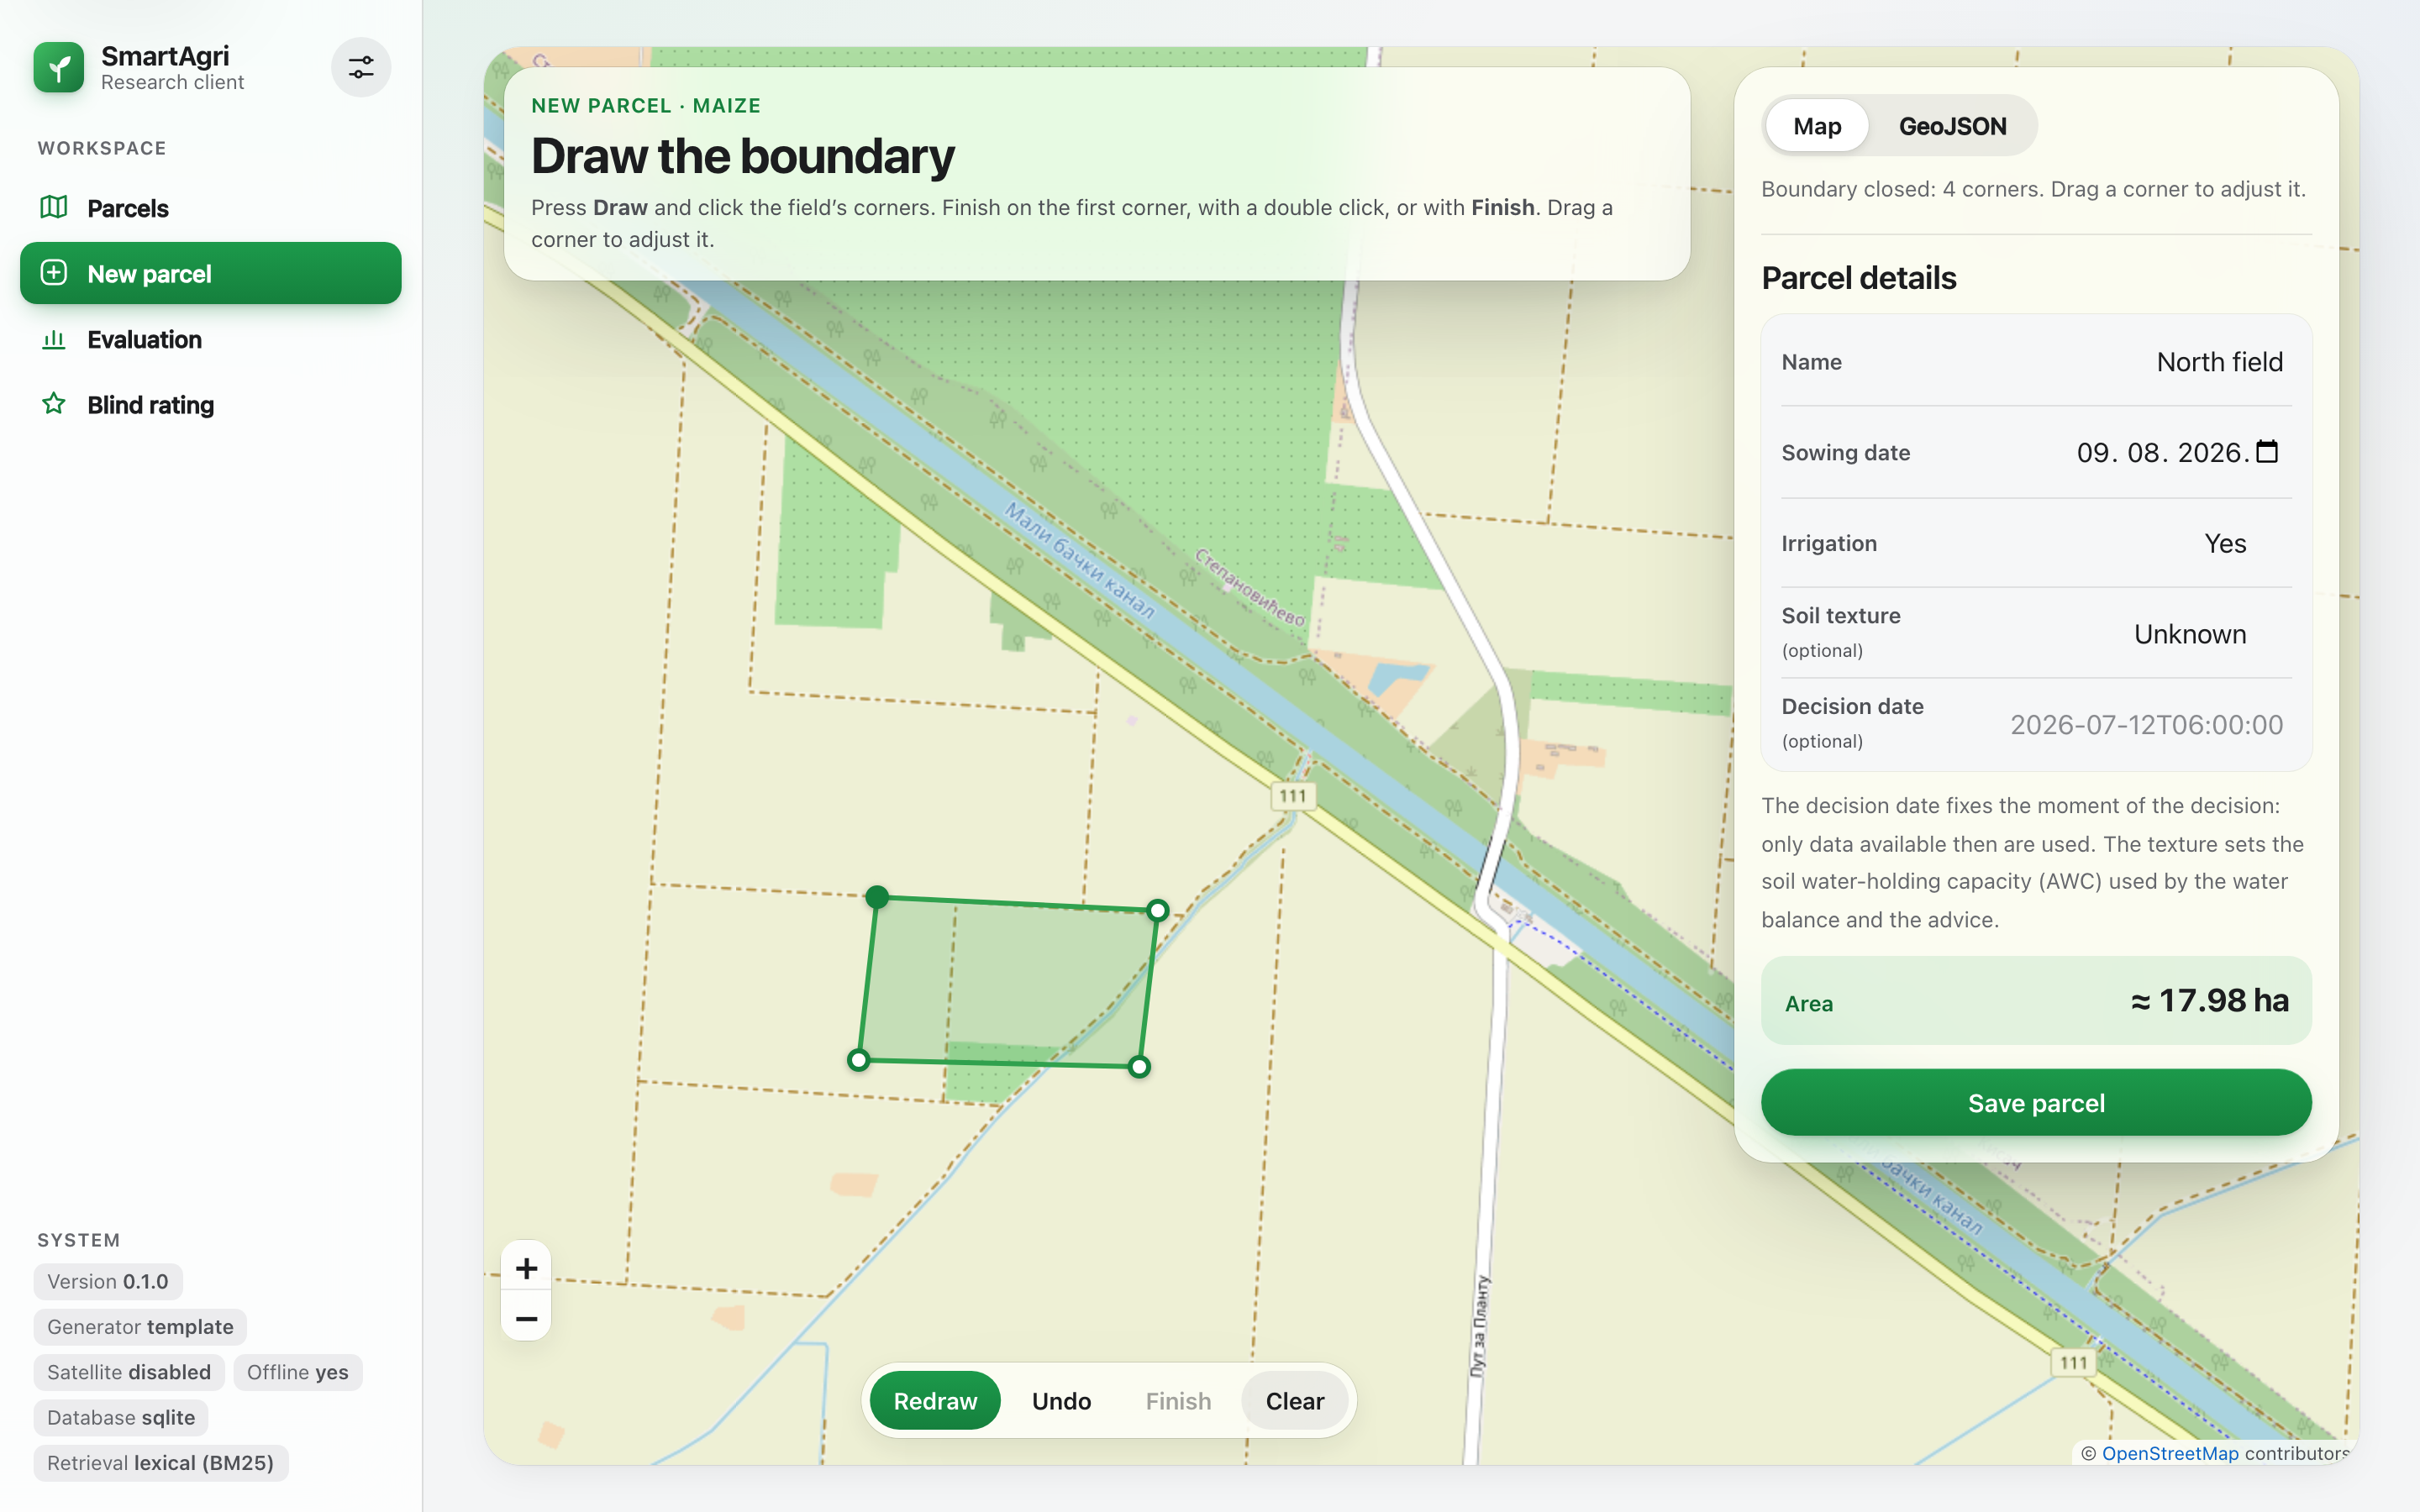
Task: Click the Evaluation bar chart icon
Action: tap(54, 339)
